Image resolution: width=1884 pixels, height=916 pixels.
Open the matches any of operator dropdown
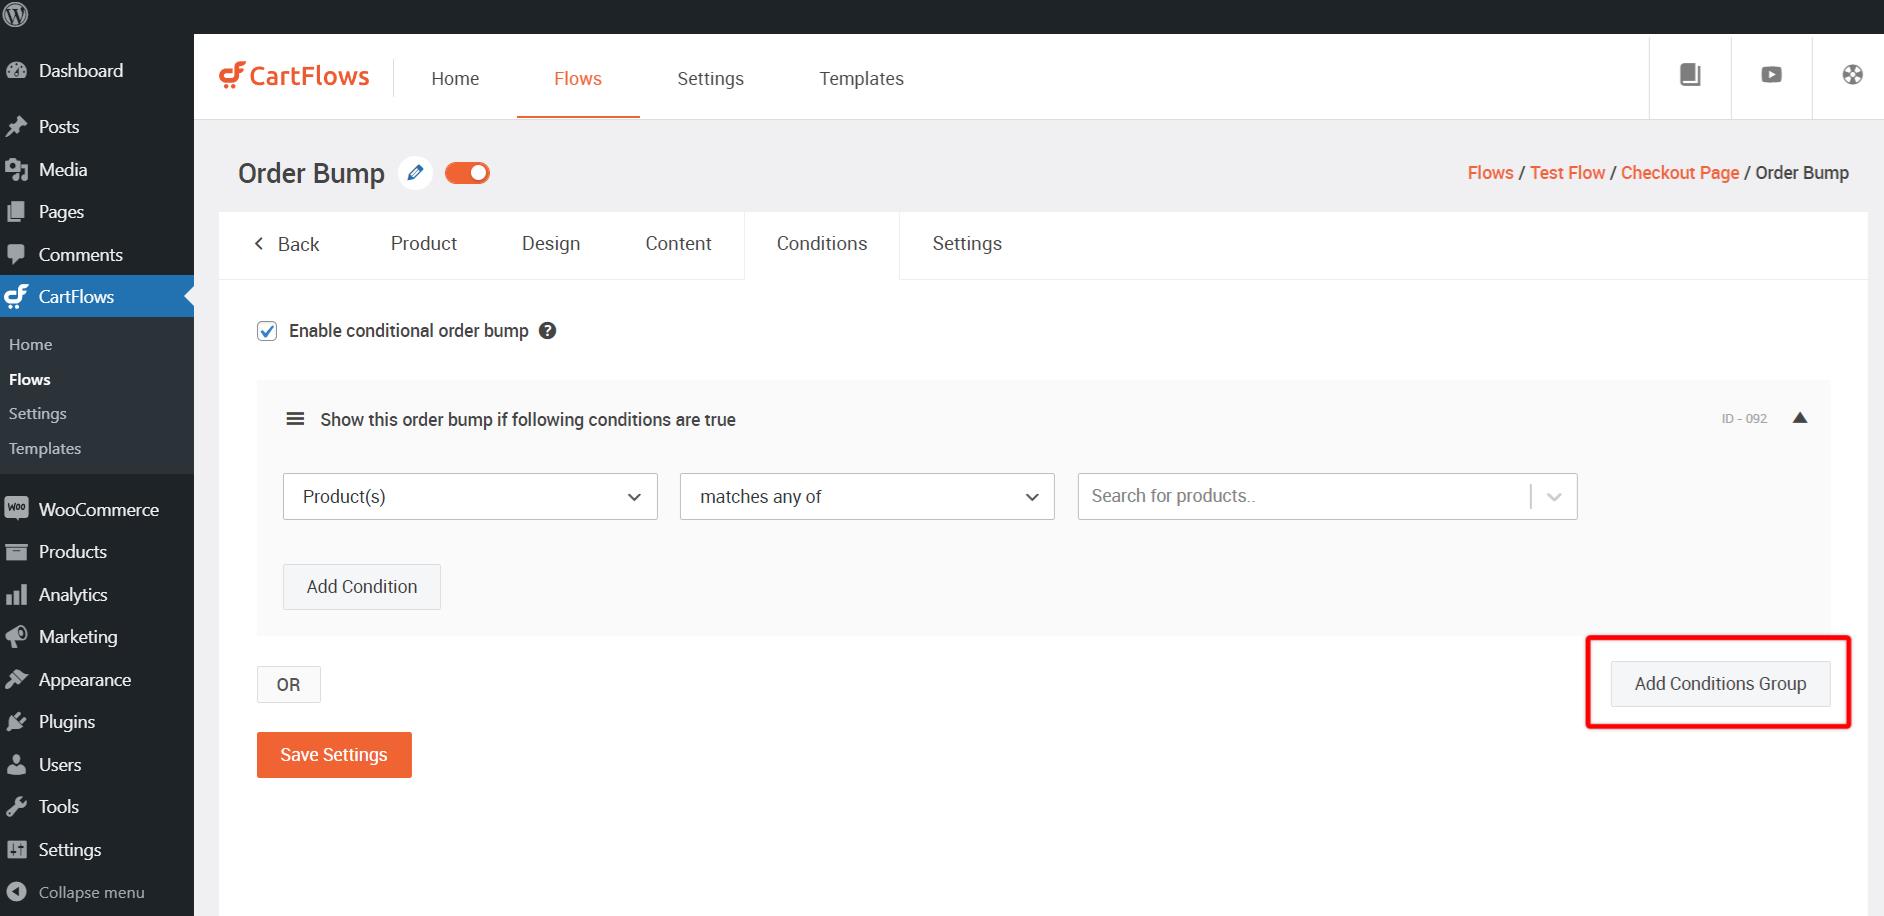pyautogui.click(x=867, y=497)
